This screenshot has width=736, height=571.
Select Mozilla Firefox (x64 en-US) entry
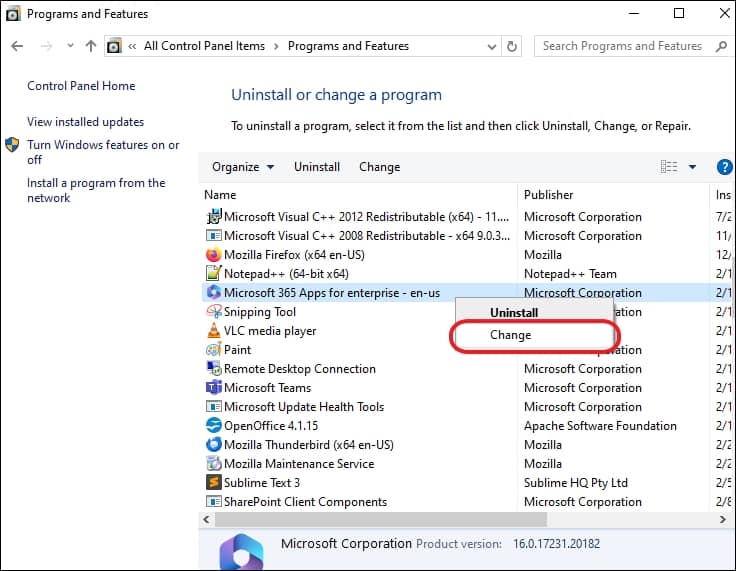coord(294,255)
